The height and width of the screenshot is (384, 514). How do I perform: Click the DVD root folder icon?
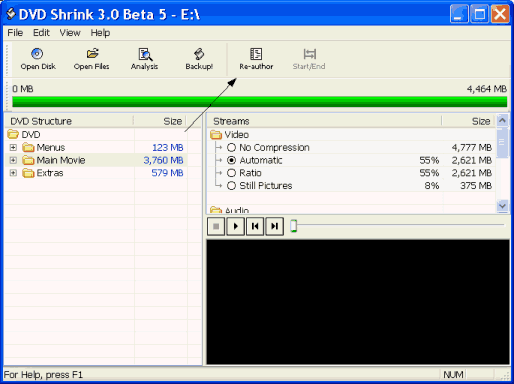(x=13, y=134)
